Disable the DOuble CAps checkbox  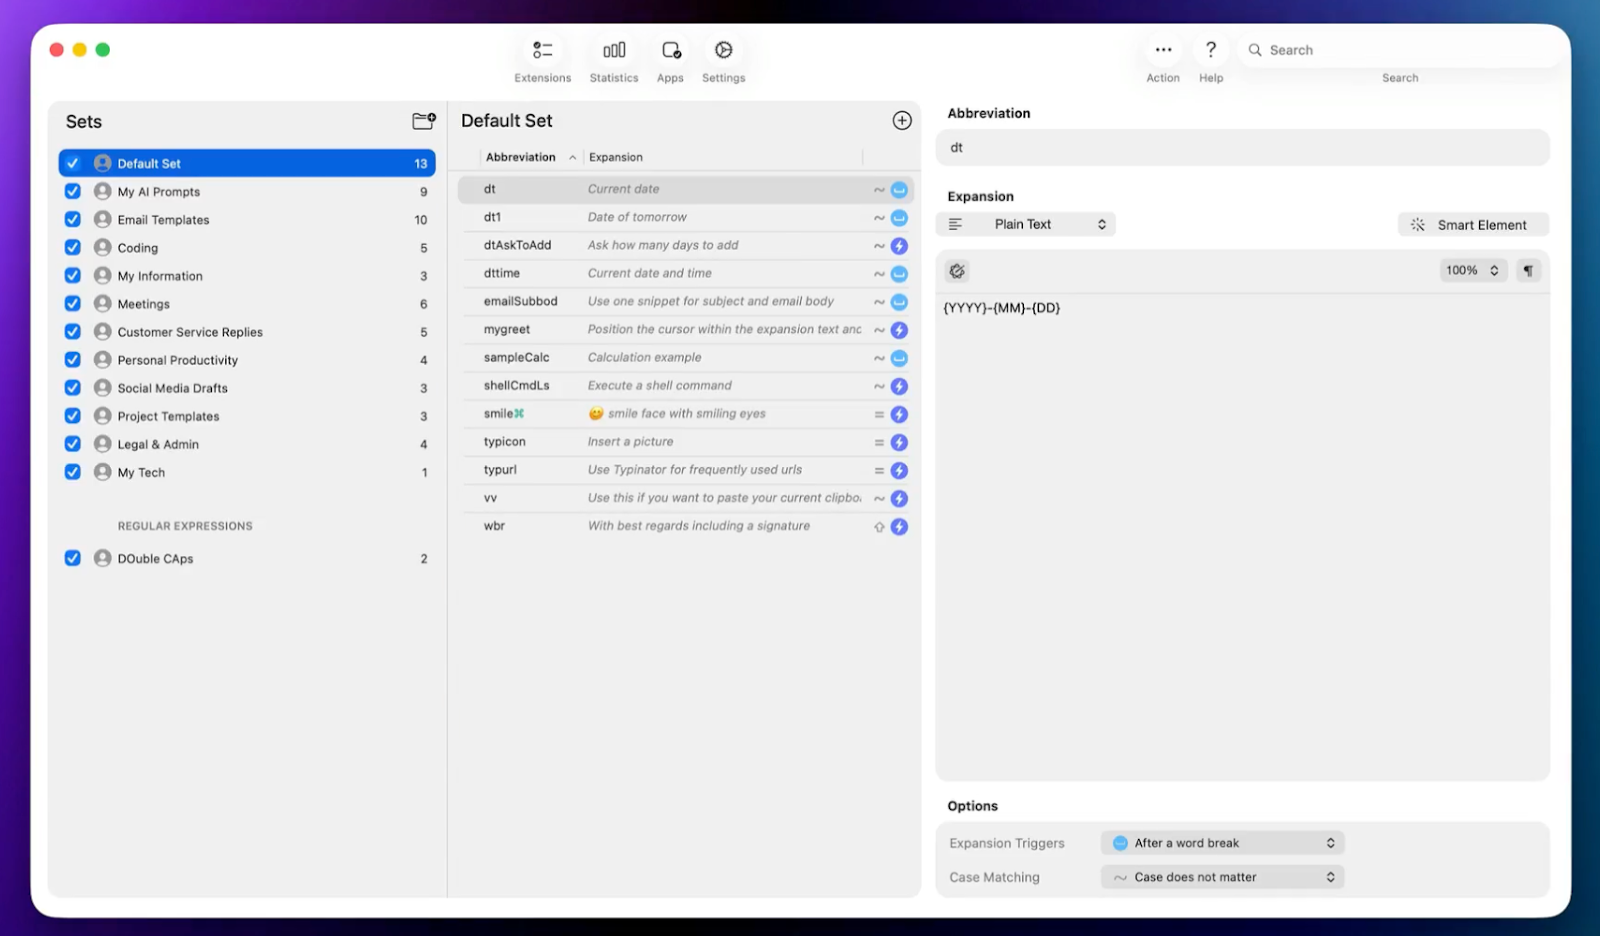[x=73, y=558]
